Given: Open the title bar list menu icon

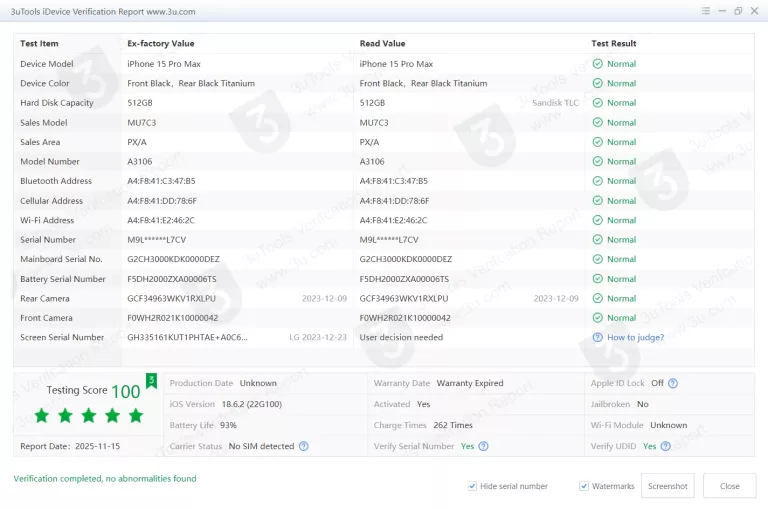Looking at the screenshot, I should coord(706,11).
